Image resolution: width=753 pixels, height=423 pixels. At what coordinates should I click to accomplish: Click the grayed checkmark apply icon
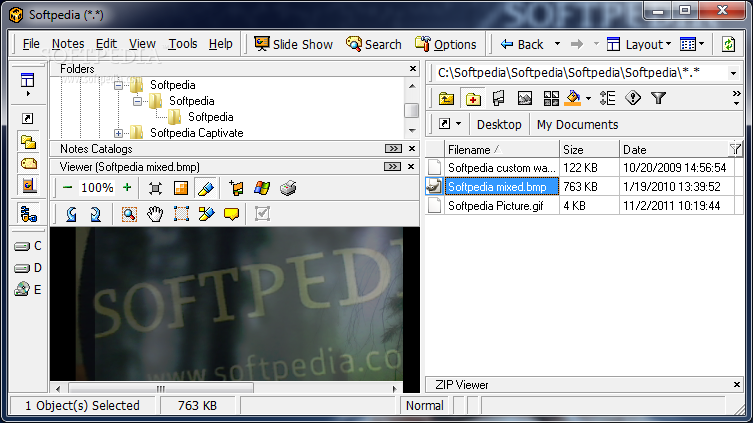click(262, 214)
